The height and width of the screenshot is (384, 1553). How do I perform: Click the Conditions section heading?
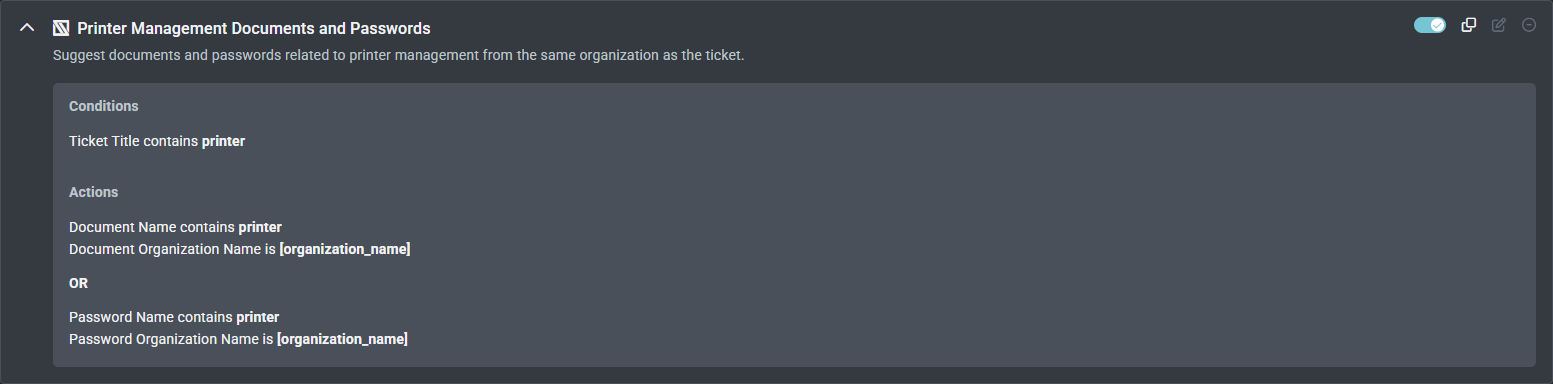(x=104, y=106)
